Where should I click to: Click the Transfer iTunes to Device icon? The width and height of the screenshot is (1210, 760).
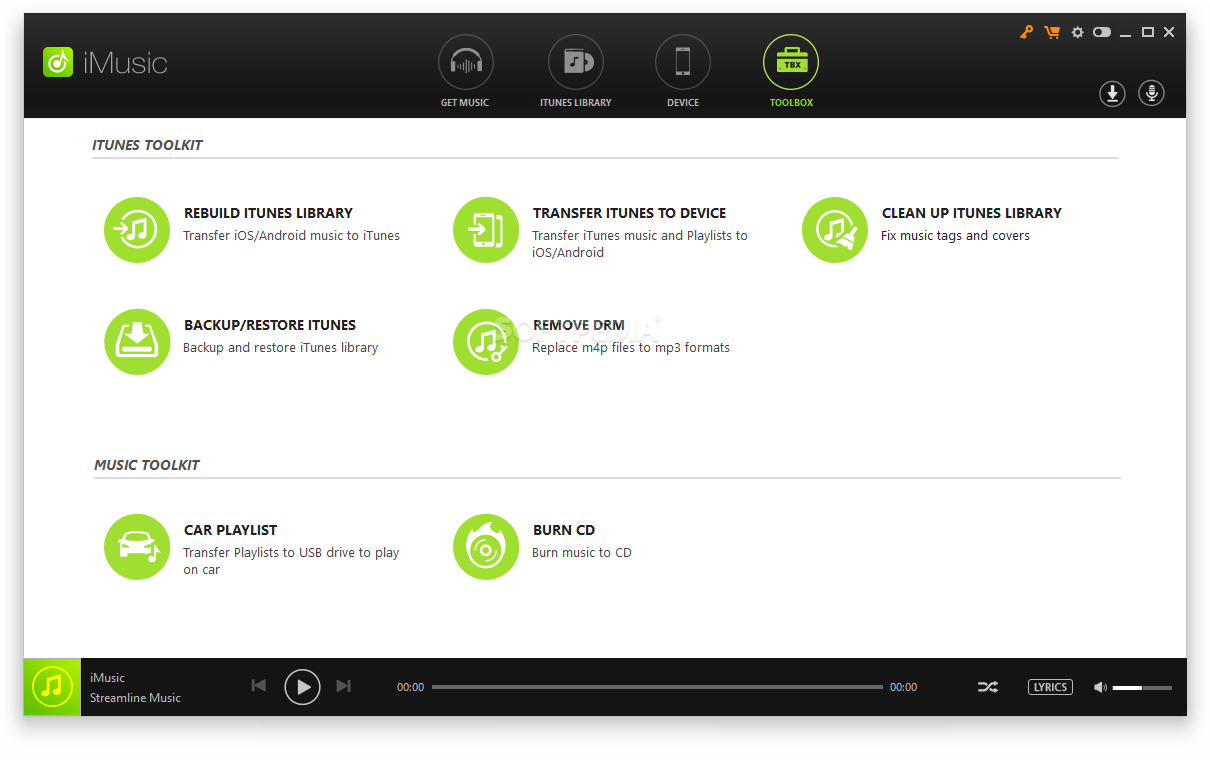486,230
